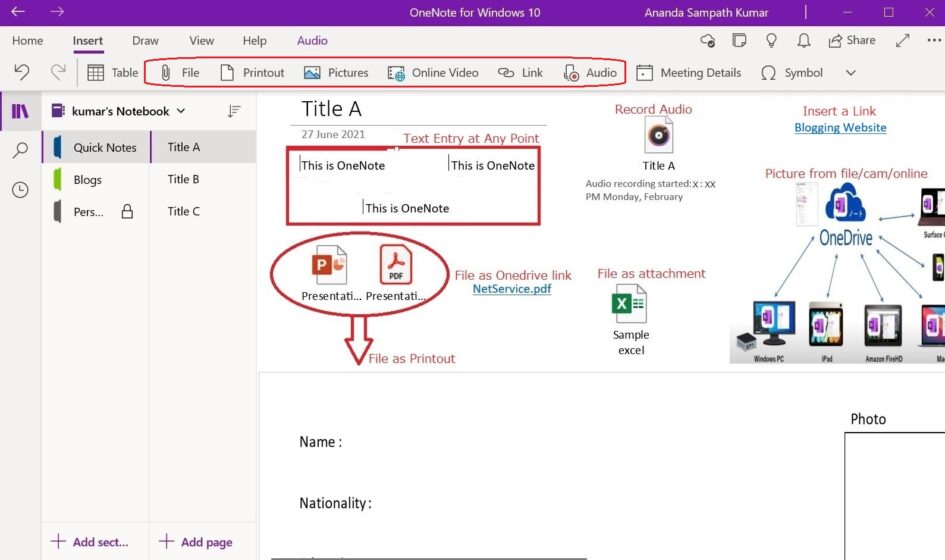This screenshot has height=560, width=945.
Task: Insert a Symbol
Action: point(792,73)
